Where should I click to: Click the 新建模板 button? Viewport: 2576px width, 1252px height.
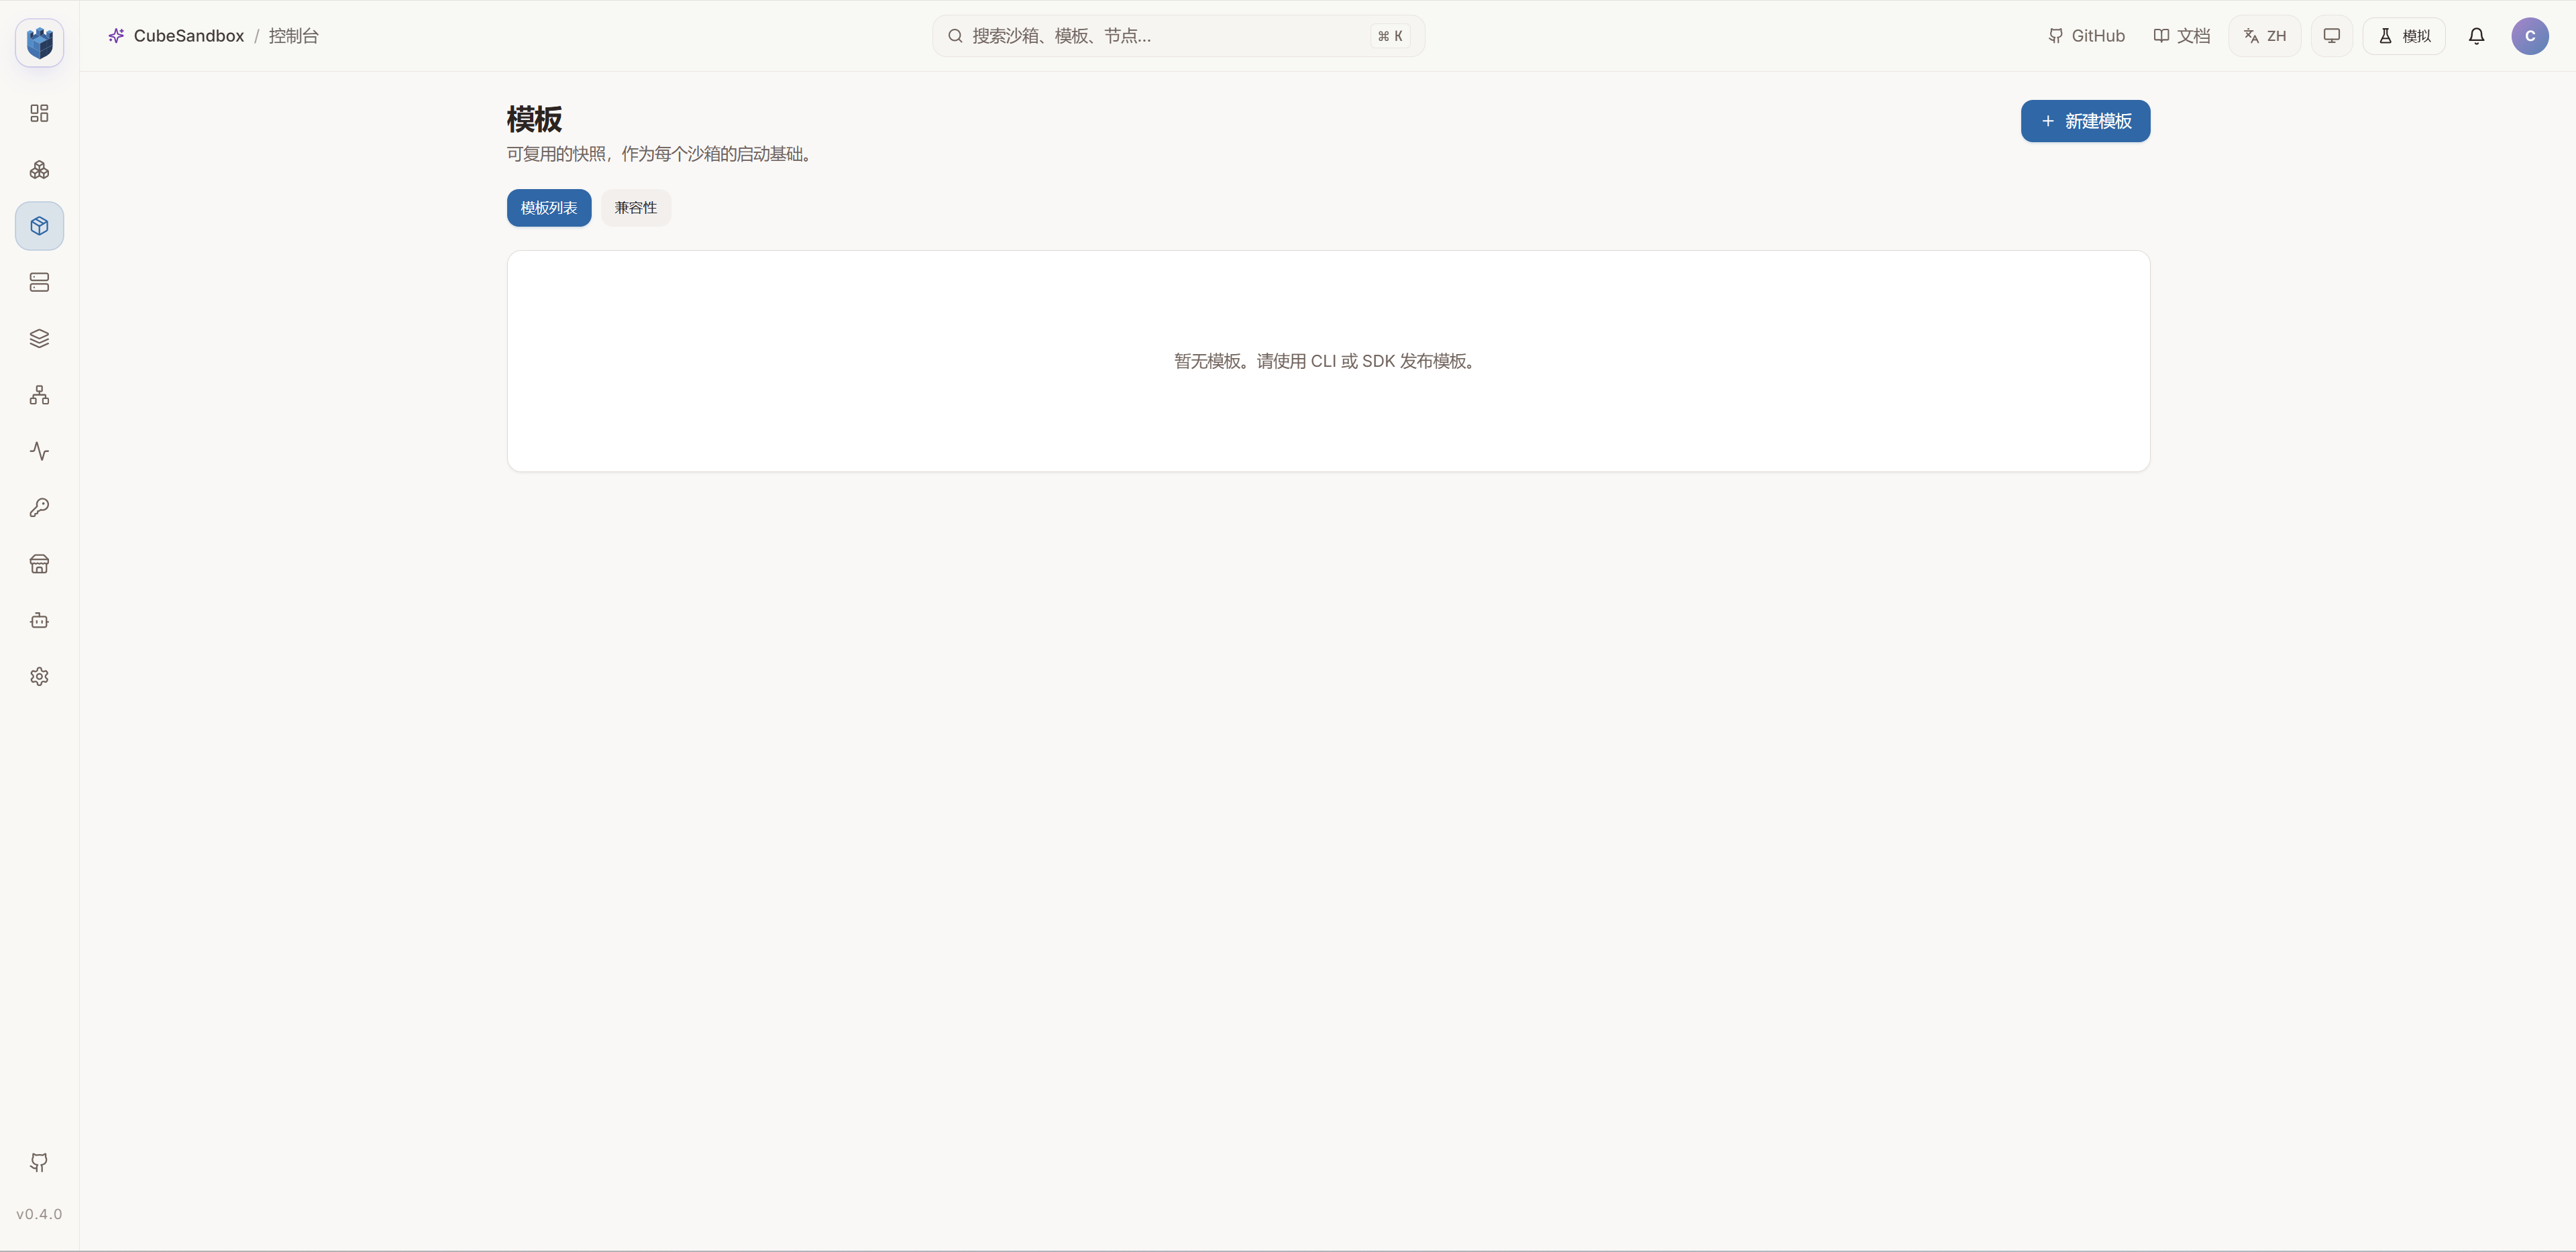click(x=2085, y=121)
